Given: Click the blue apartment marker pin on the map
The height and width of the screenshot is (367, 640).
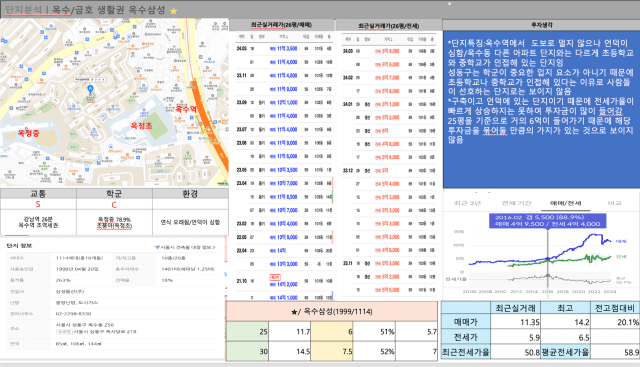Looking at the screenshot, I should tap(91, 89).
